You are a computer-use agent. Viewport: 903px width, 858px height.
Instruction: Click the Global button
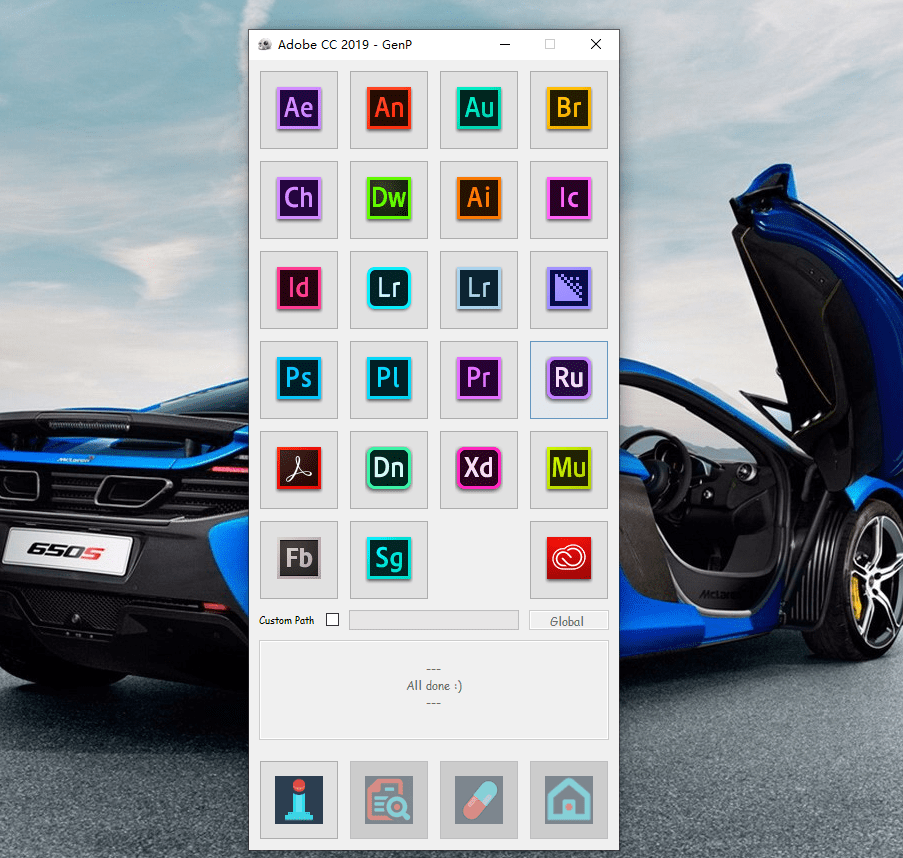(568, 620)
